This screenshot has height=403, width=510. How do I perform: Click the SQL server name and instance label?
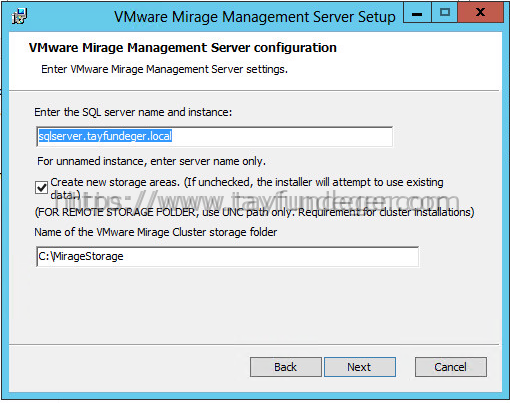tap(133, 112)
